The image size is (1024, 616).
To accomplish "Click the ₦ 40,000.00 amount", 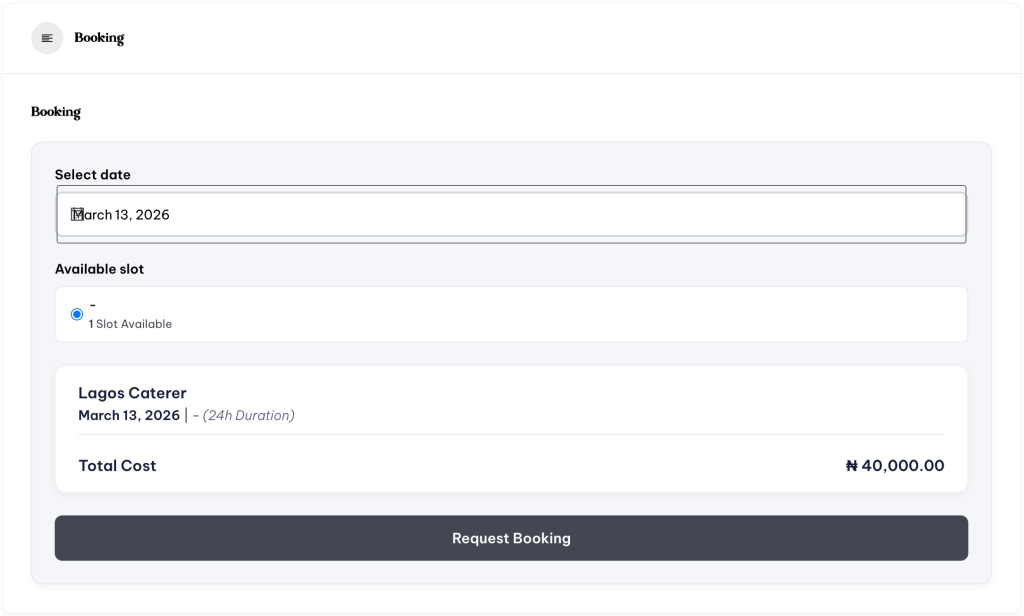I will click(895, 465).
